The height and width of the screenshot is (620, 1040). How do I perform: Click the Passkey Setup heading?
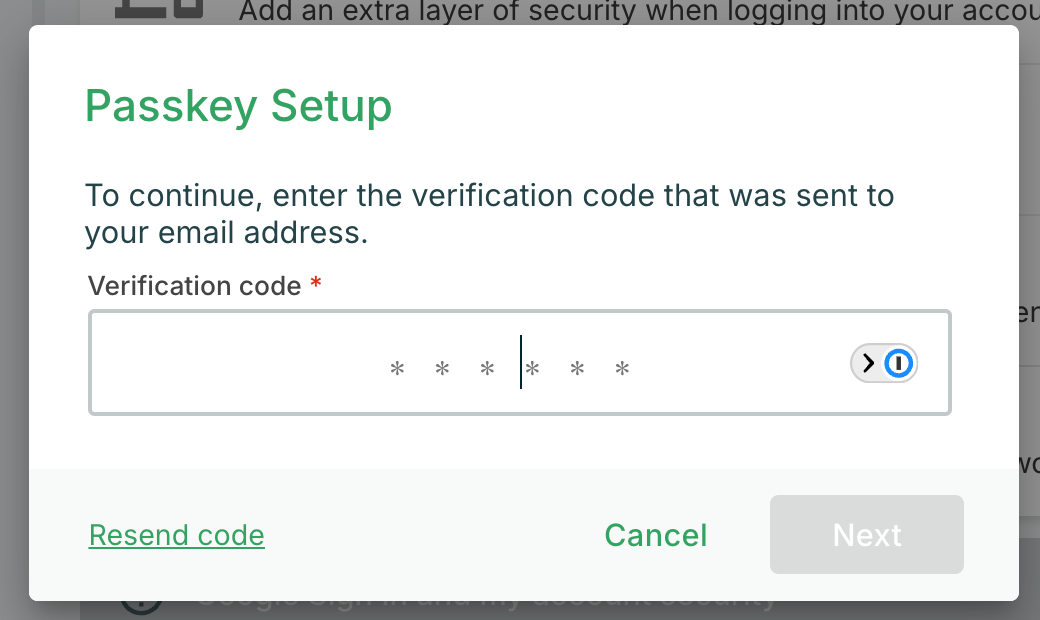(x=238, y=106)
